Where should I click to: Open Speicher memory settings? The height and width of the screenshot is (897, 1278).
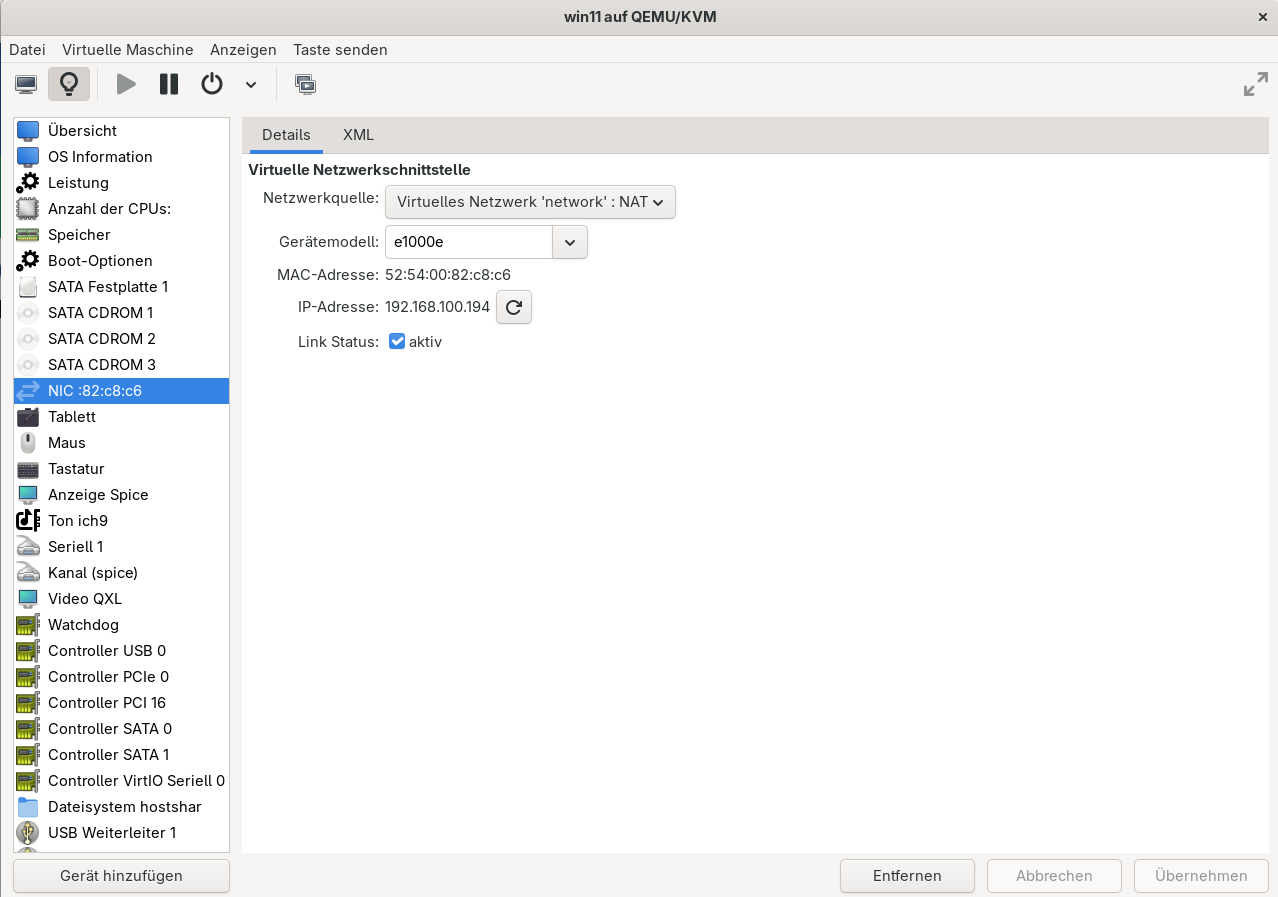point(121,235)
